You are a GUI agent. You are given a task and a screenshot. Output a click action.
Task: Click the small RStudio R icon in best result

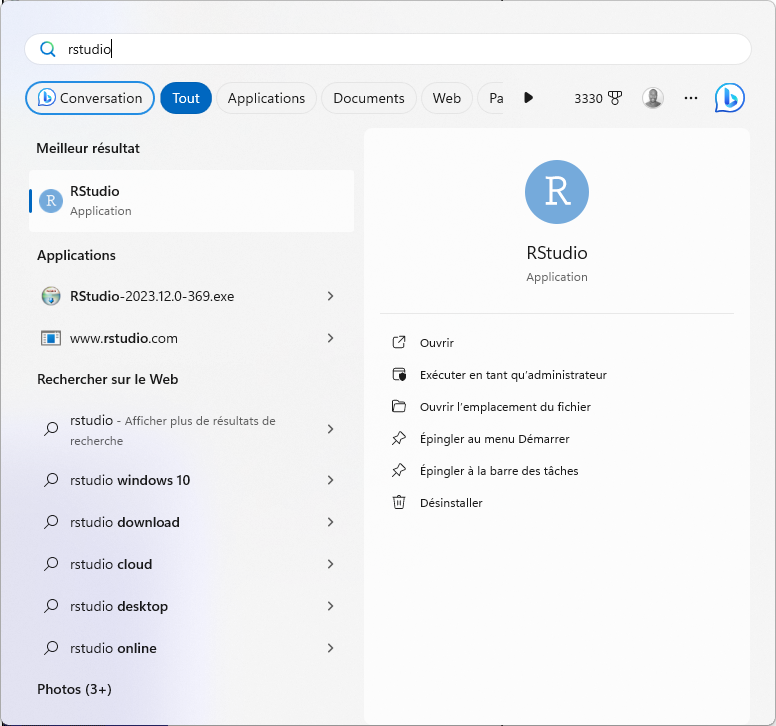point(51,201)
